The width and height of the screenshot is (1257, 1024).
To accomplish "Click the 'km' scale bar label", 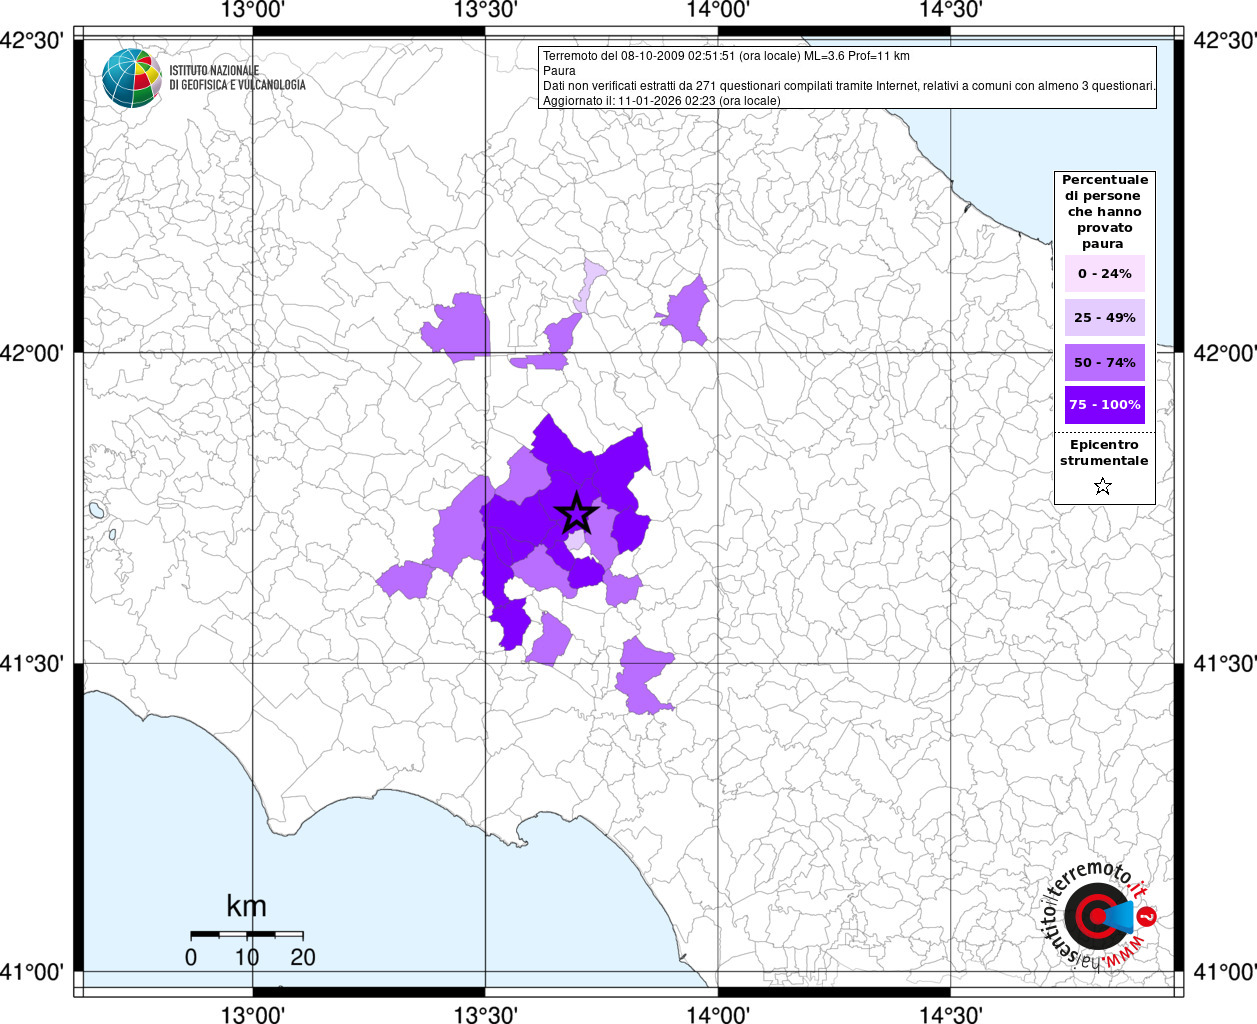I will tap(246, 906).
